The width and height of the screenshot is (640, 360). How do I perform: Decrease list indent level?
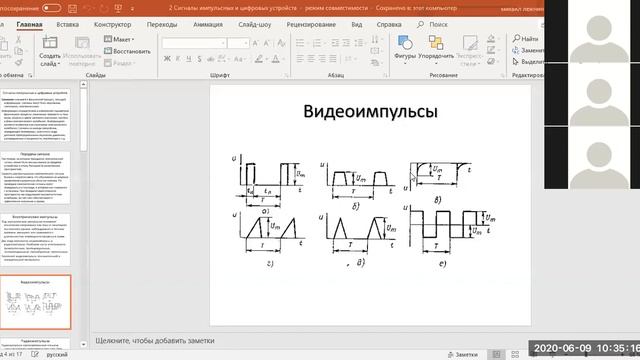(335, 43)
